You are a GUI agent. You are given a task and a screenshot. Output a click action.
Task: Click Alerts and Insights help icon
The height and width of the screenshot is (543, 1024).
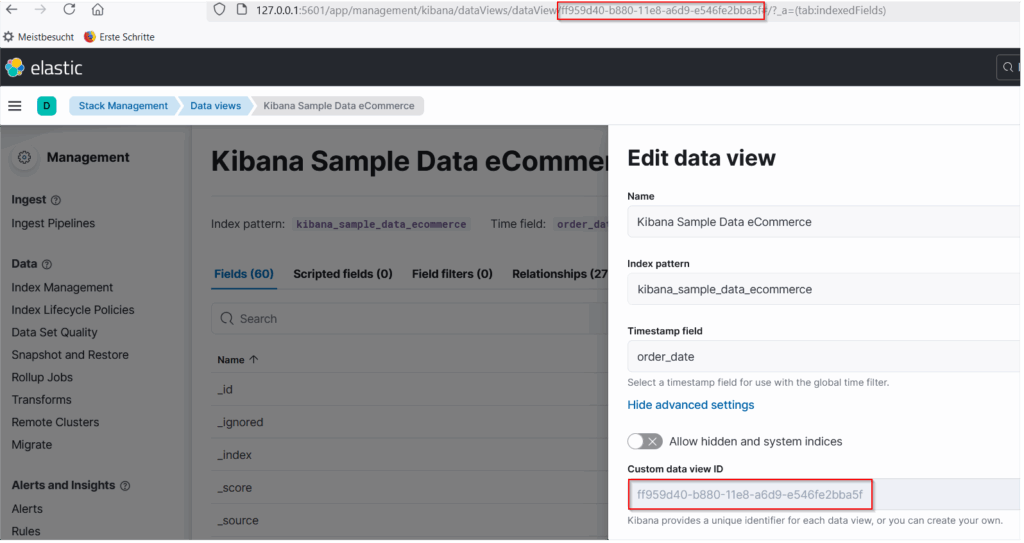(125, 486)
